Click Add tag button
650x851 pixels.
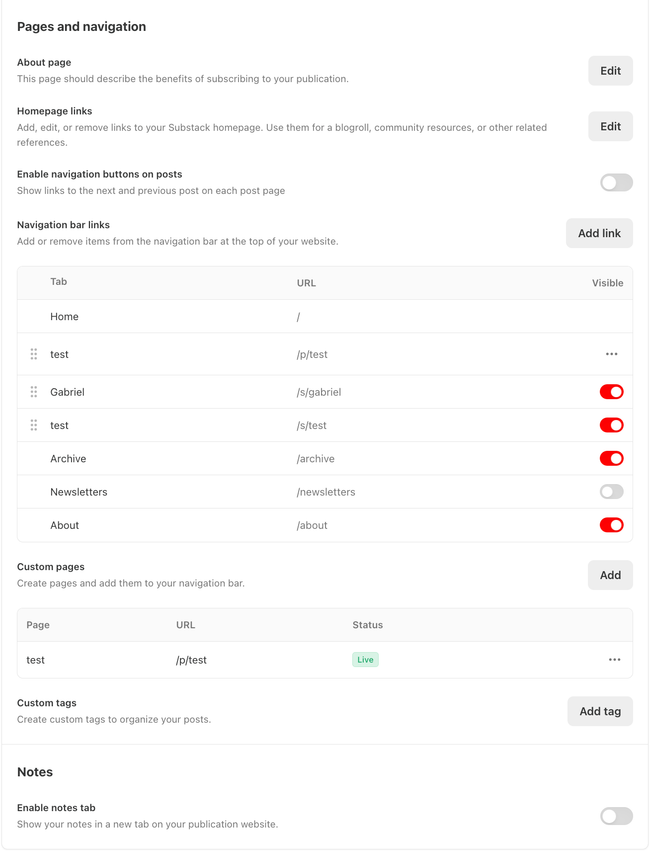[x=600, y=711]
